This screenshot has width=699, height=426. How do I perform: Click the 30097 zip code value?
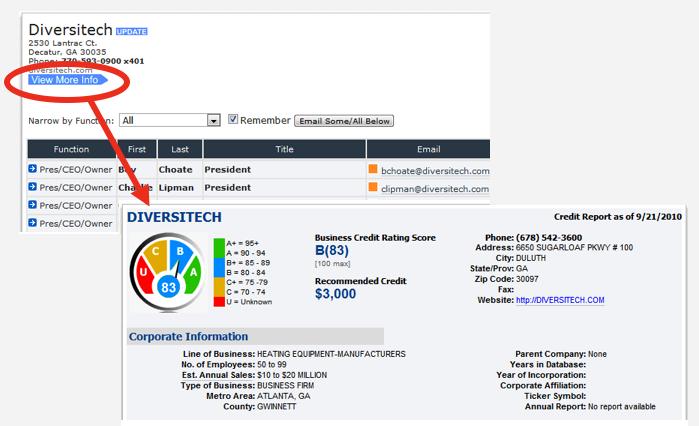pyautogui.click(x=527, y=279)
